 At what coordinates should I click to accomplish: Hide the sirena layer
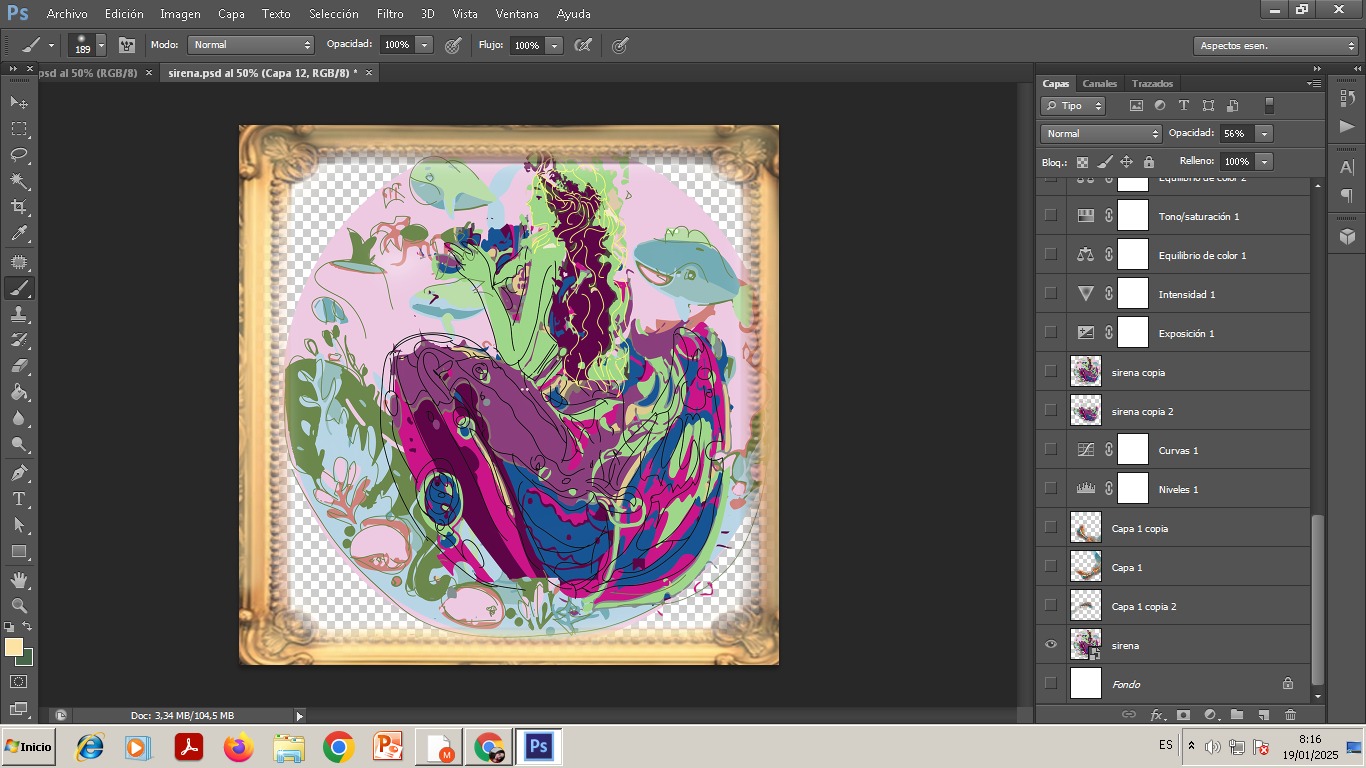pos(1050,645)
